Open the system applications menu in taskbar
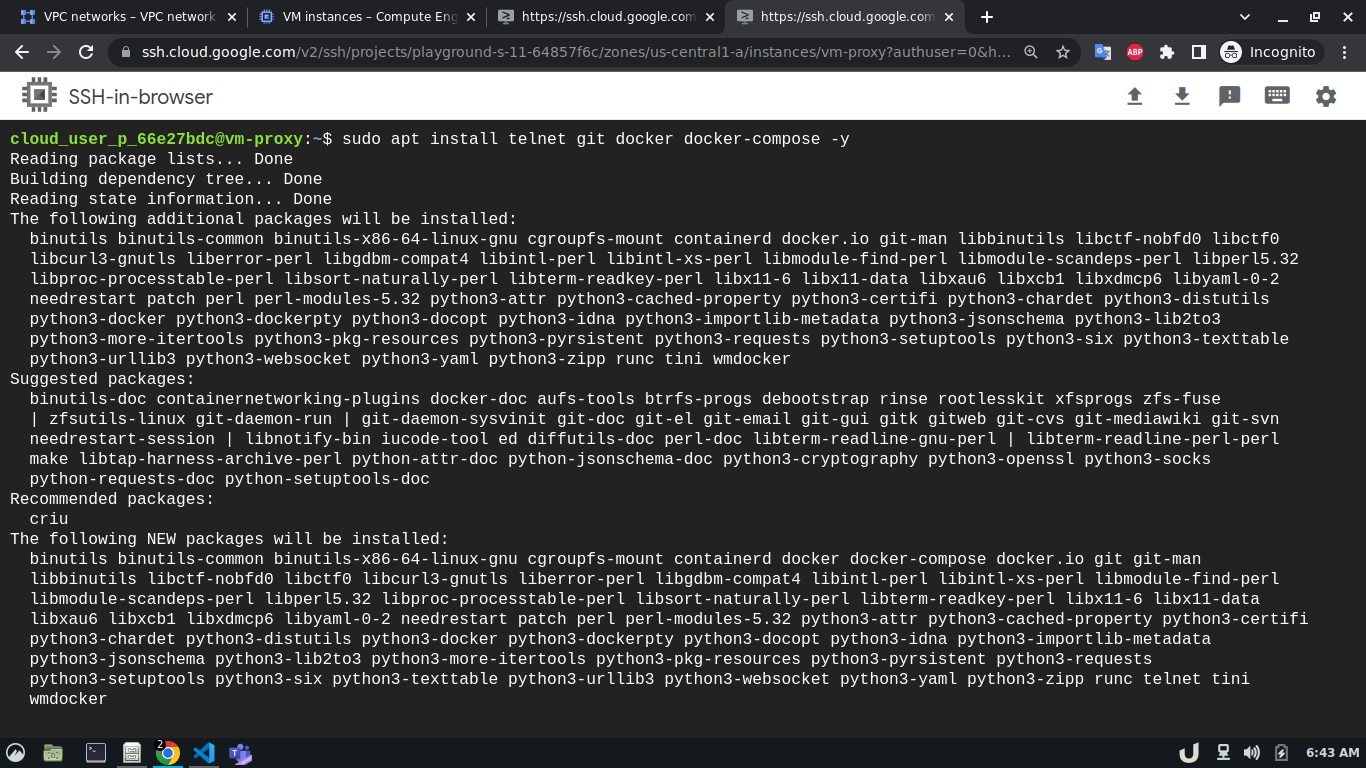1366x768 pixels. coord(15,753)
